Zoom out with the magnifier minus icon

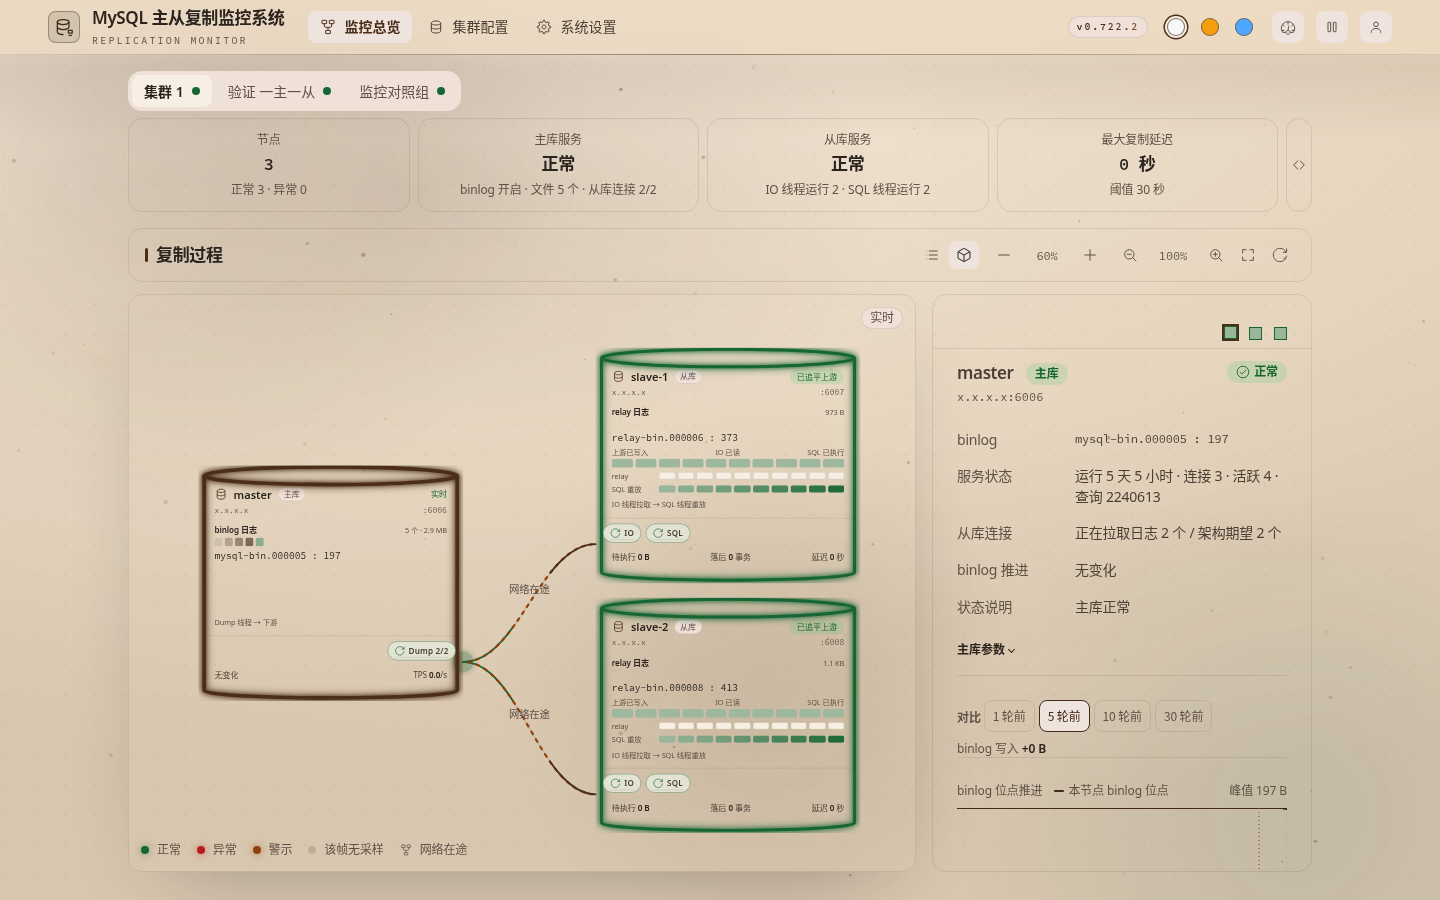(1130, 255)
